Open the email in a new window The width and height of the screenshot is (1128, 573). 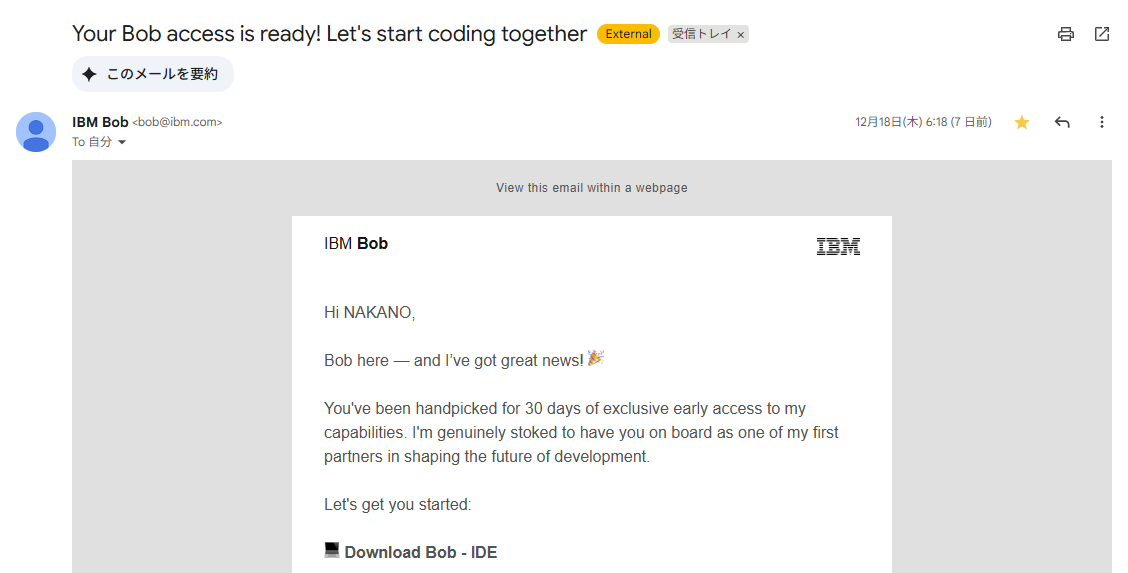pos(1102,34)
